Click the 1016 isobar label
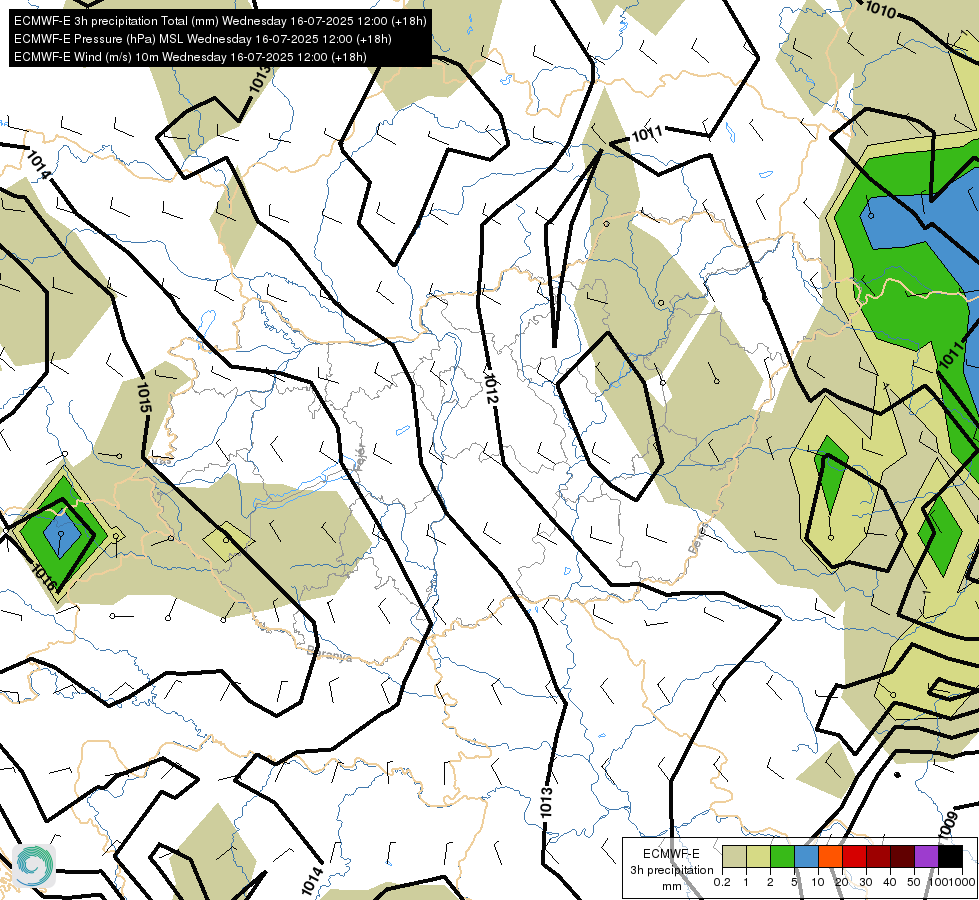 coord(45,578)
